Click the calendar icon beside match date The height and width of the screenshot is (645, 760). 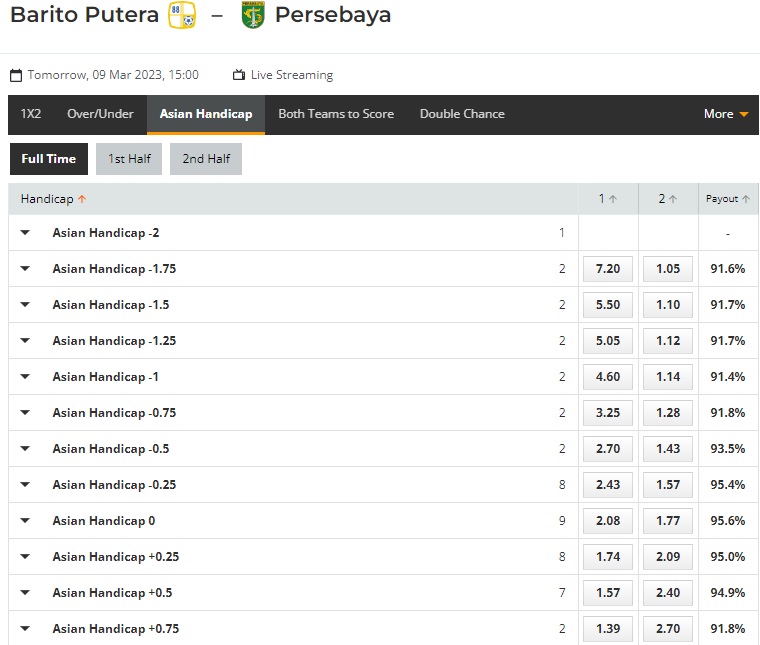click(16, 75)
